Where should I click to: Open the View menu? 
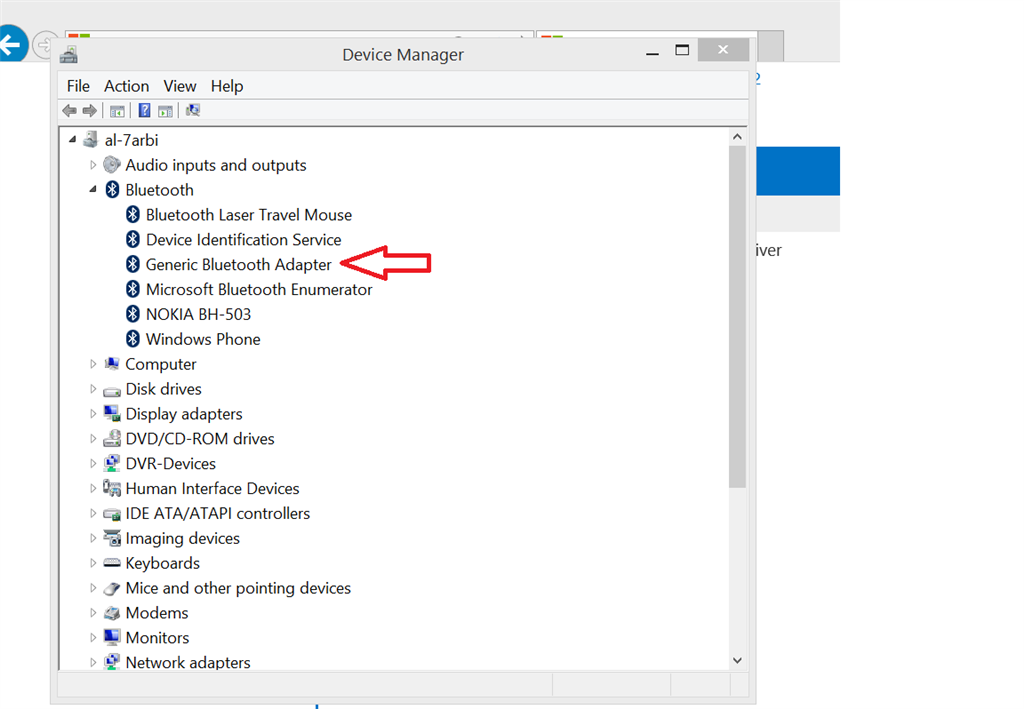coord(180,86)
